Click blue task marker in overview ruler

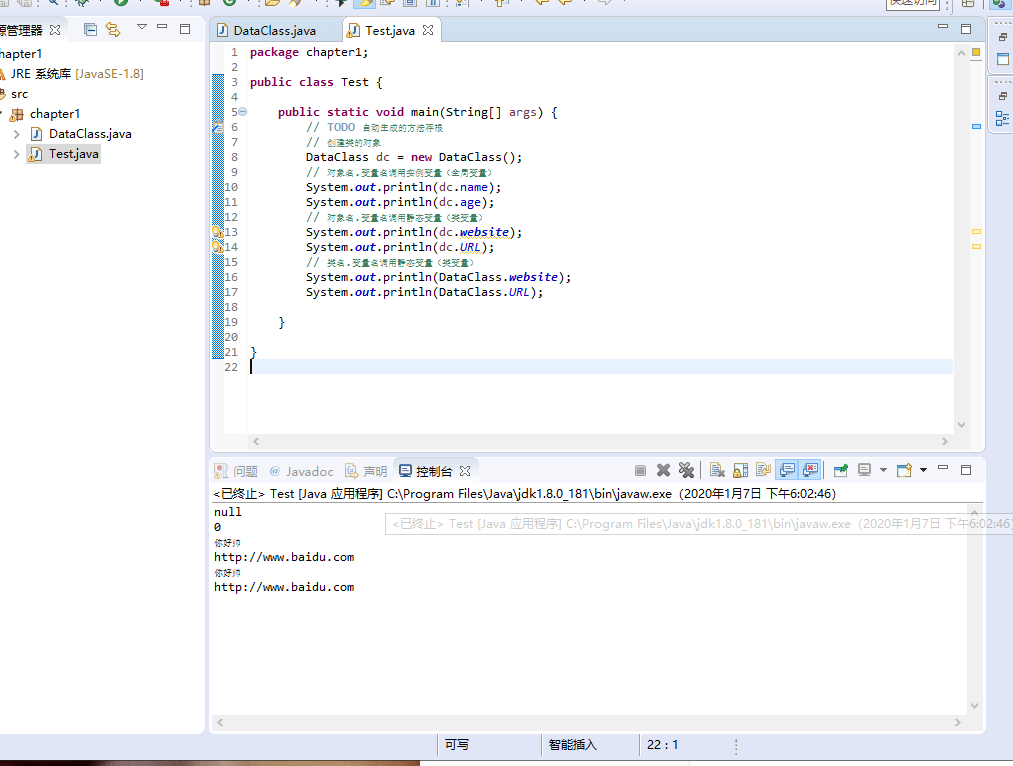tap(976, 127)
